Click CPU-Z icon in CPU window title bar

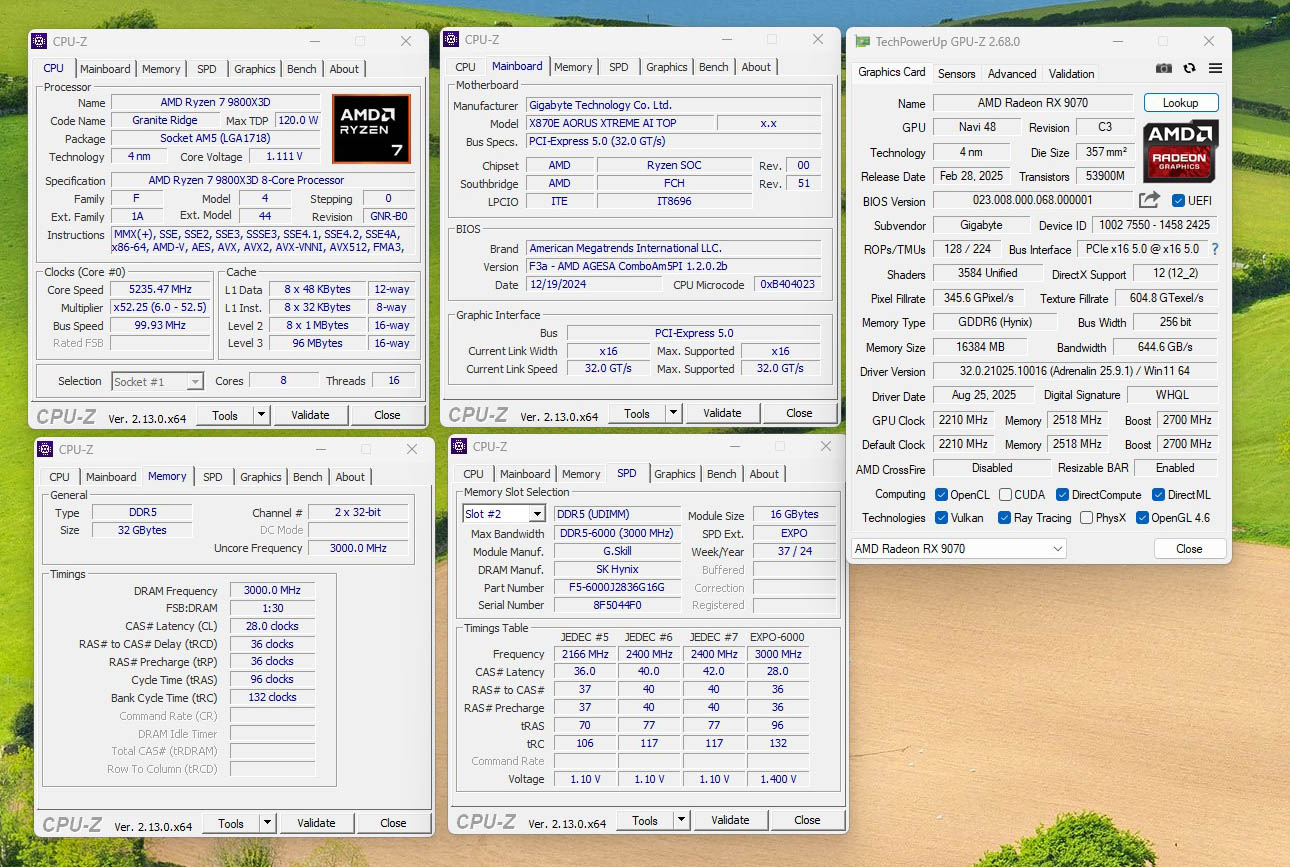tap(39, 41)
